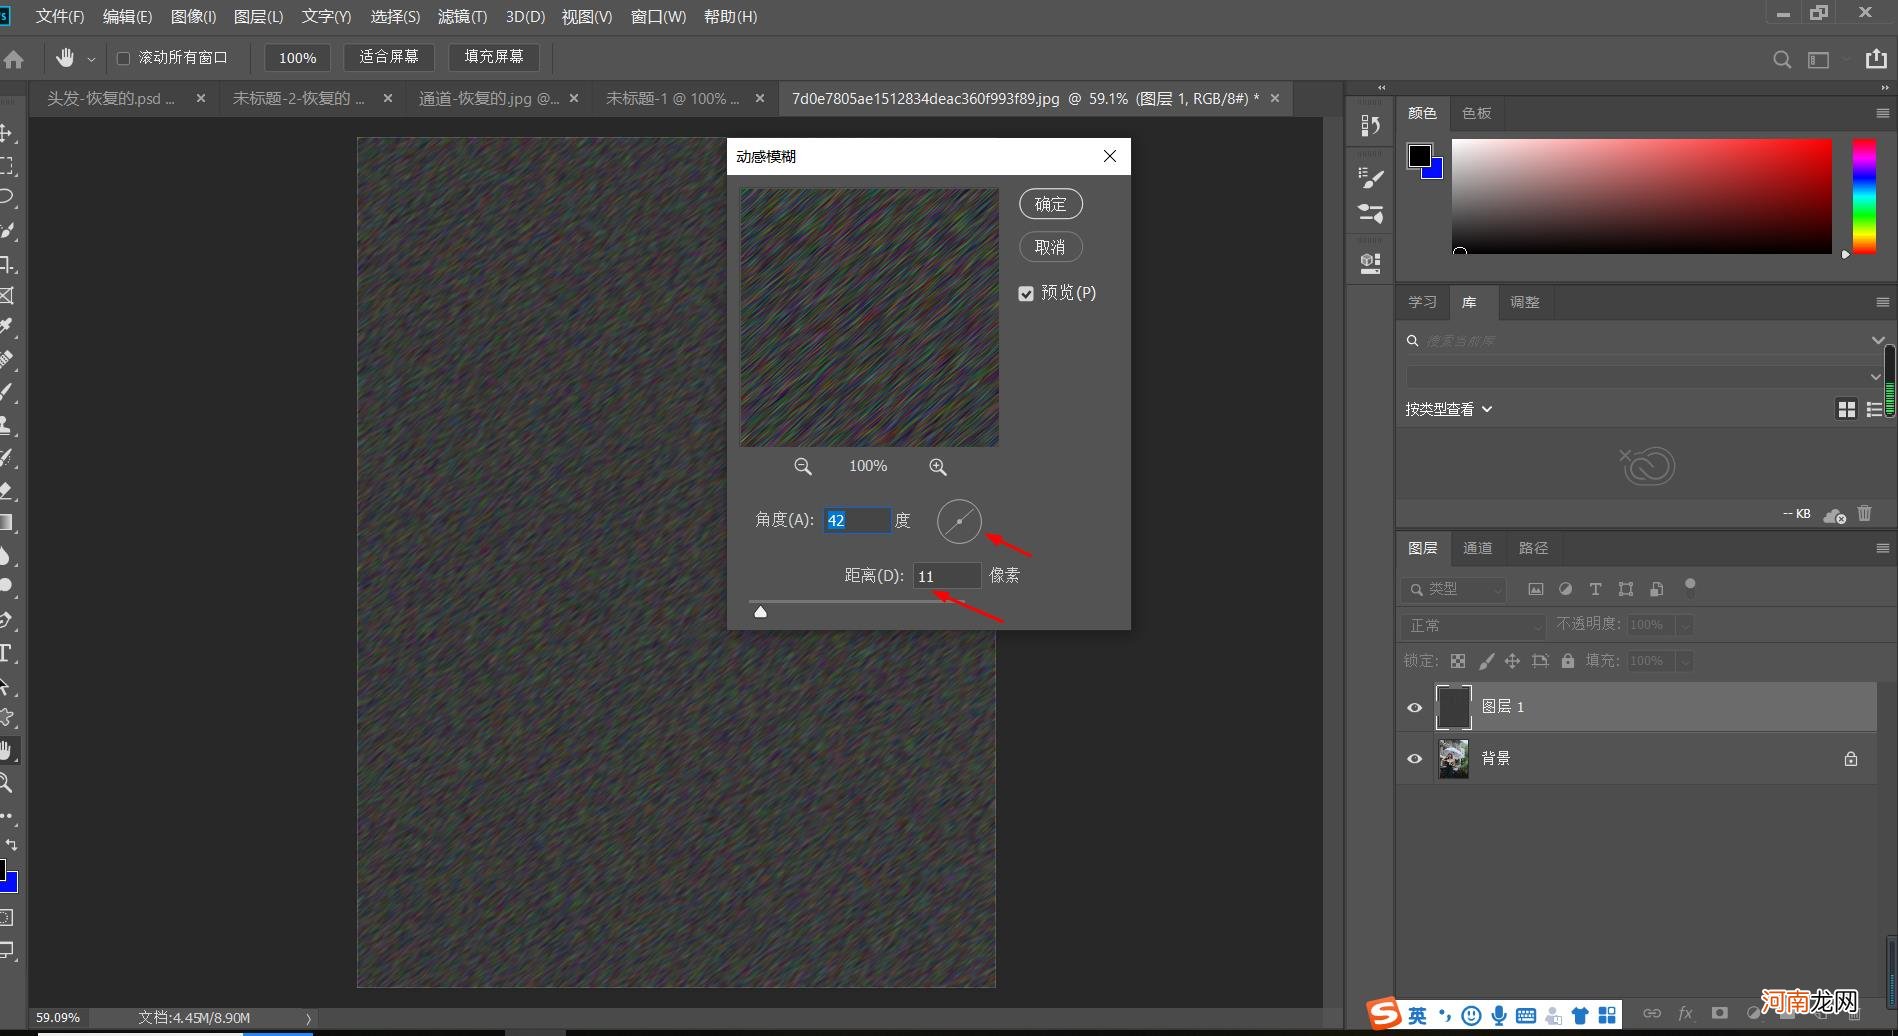This screenshot has height=1036, width=1898.
Task: Toggle the Preview checkbox in Motion Blur
Action: point(1026,293)
